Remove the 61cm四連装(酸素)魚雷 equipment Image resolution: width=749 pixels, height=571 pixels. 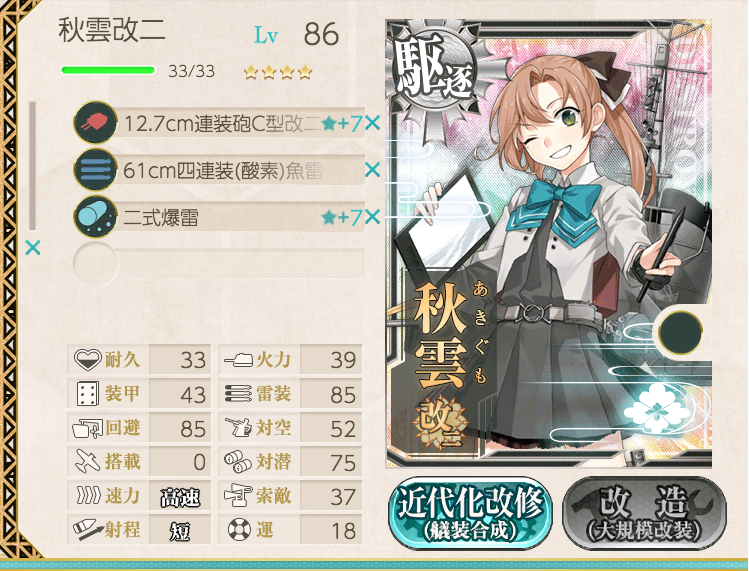tap(372, 170)
